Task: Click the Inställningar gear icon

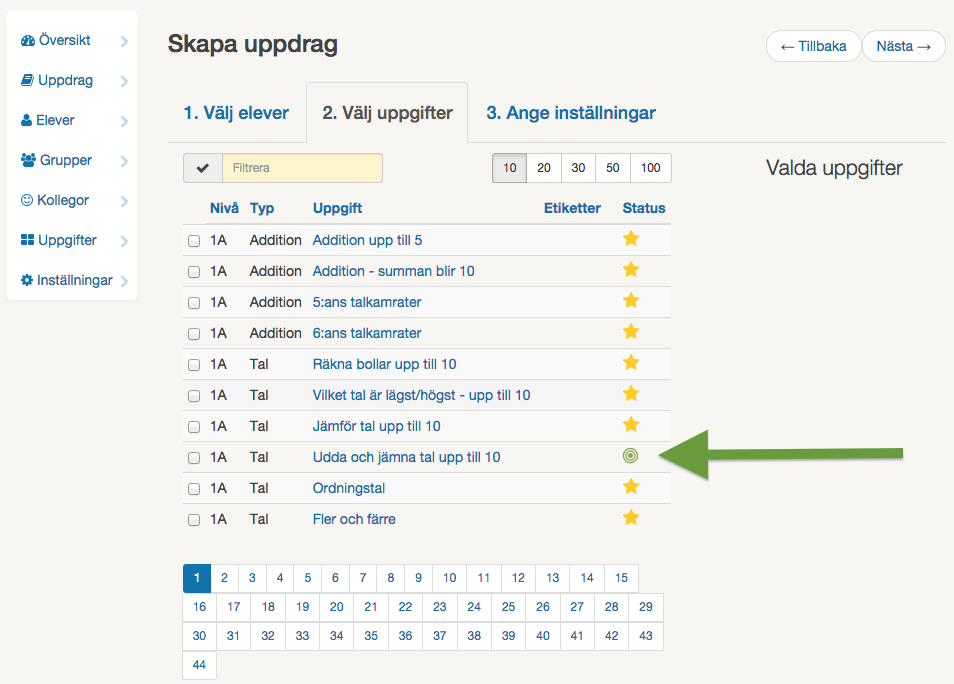Action: pos(27,280)
